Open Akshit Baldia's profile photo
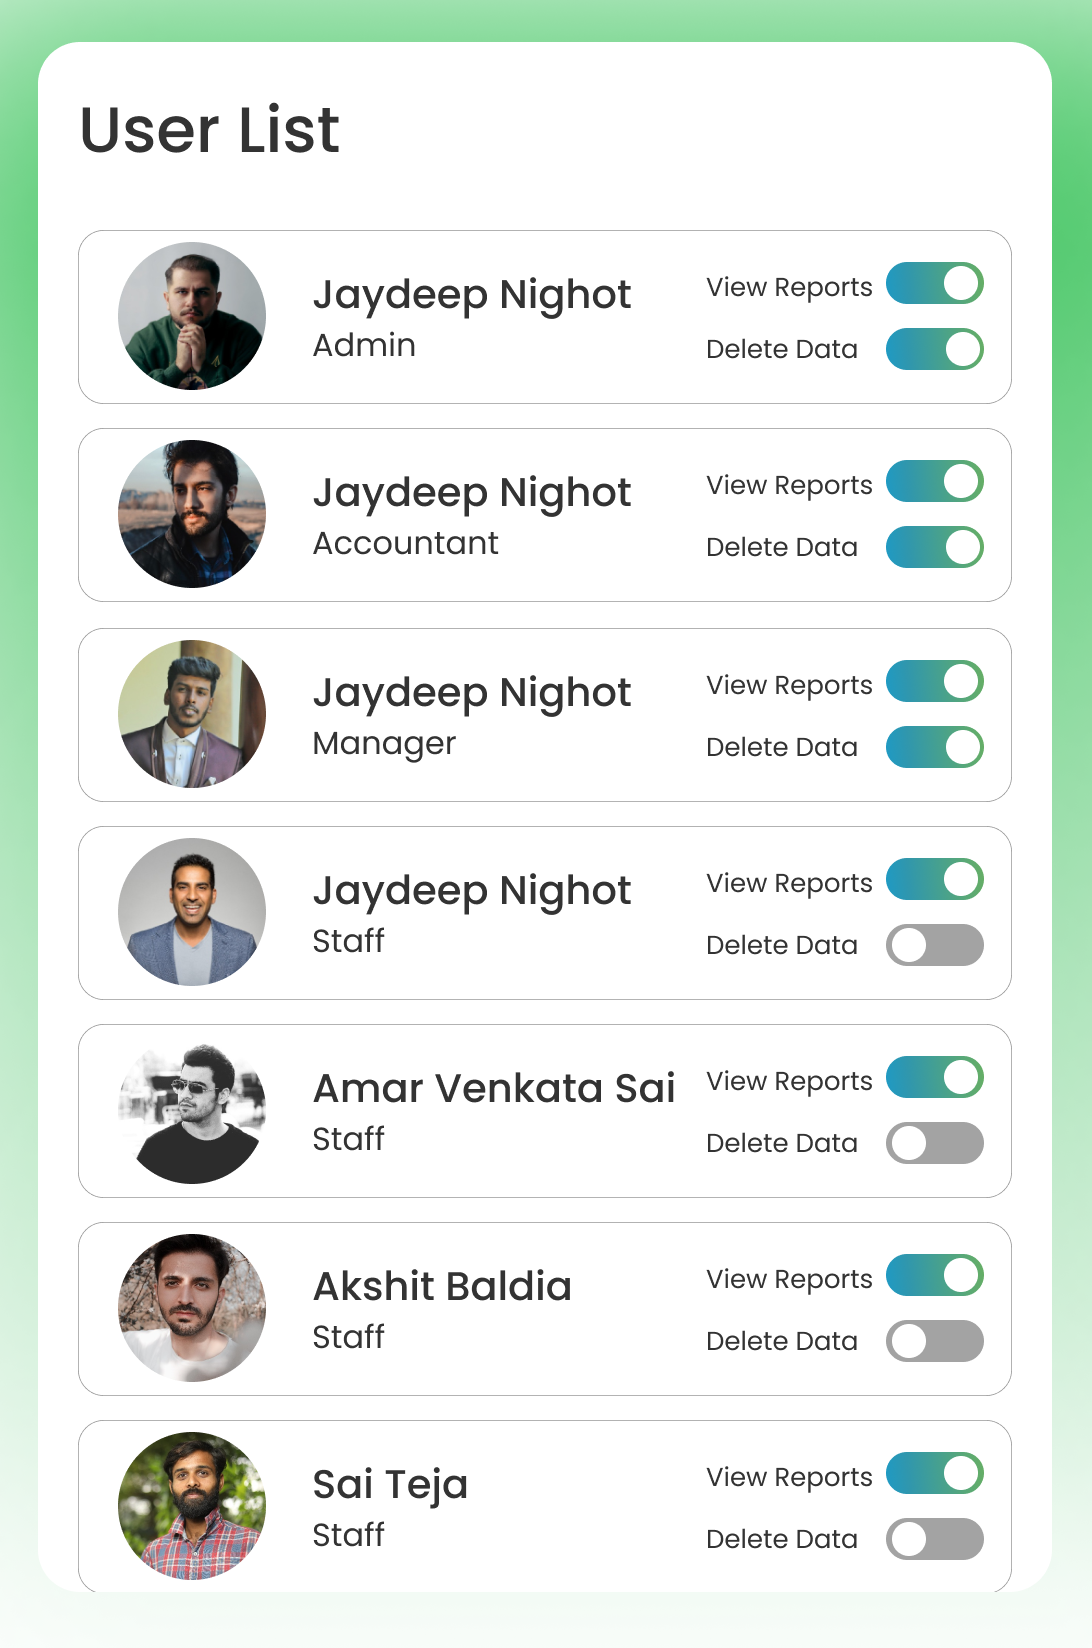Screen dimensions: 1092x1648 click(x=192, y=1308)
